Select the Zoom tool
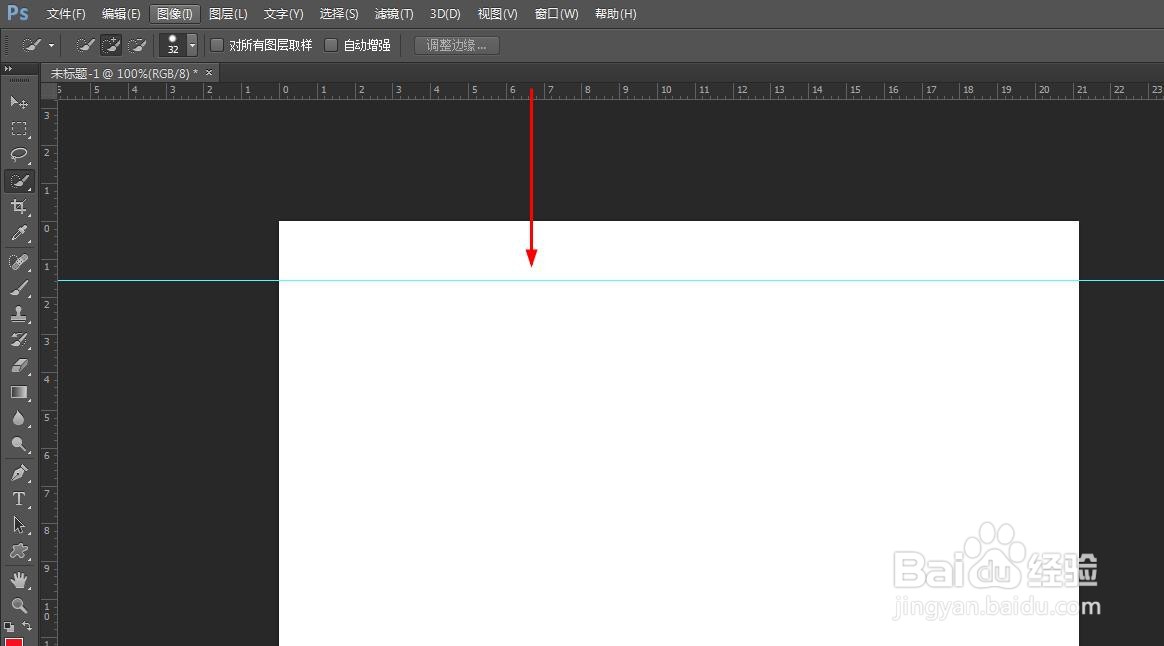1164x646 pixels. (19, 605)
